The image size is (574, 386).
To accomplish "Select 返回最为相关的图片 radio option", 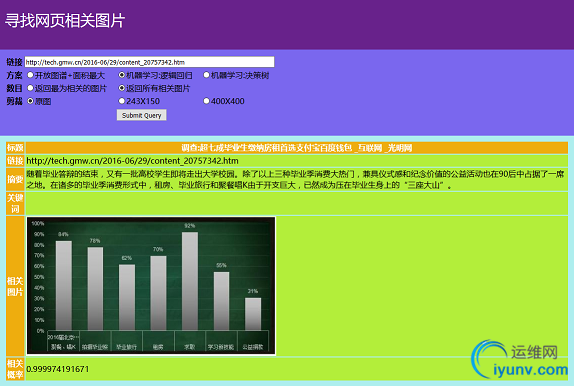I will tap(30, 88).
